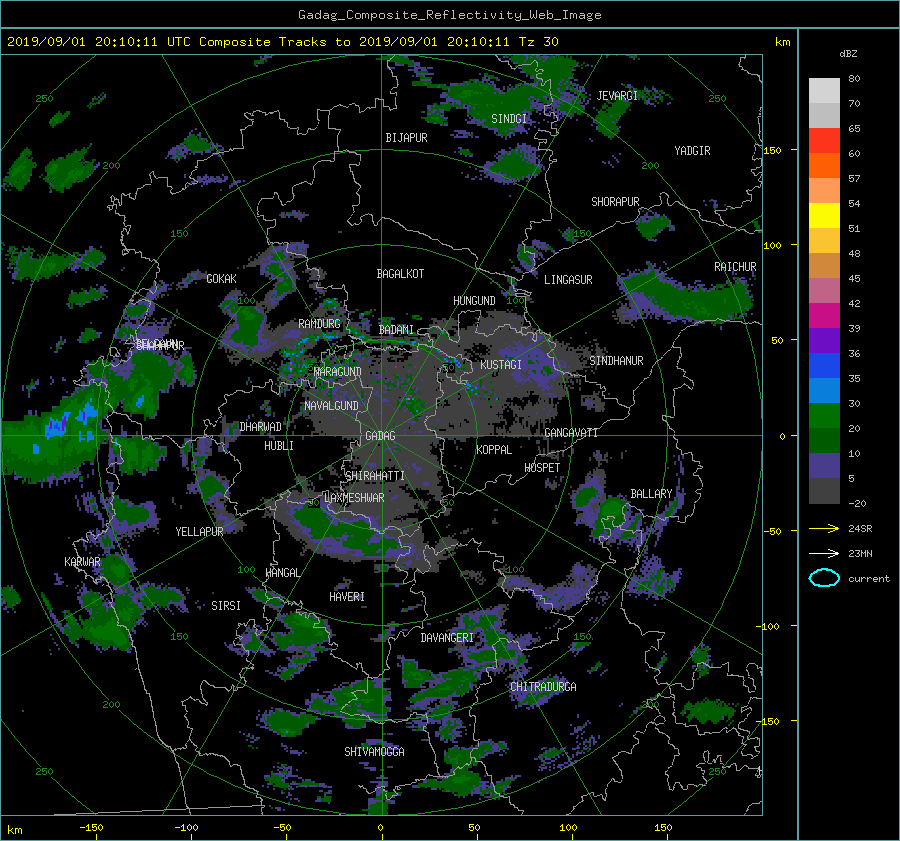This screenshot has height=841, width=900.
Task: Click the cyan ellipse 'current' legend icon
Action: coord(824,578)
